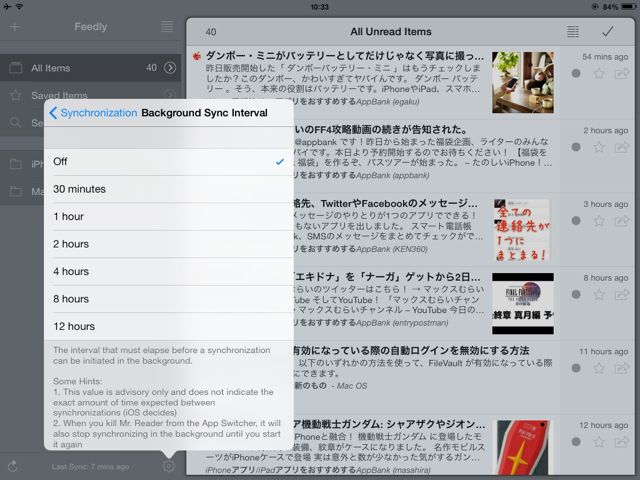The height and width of the screenshot is (480, 640).
Task: Tap the 40 unread count in the header
Action: 211,32
